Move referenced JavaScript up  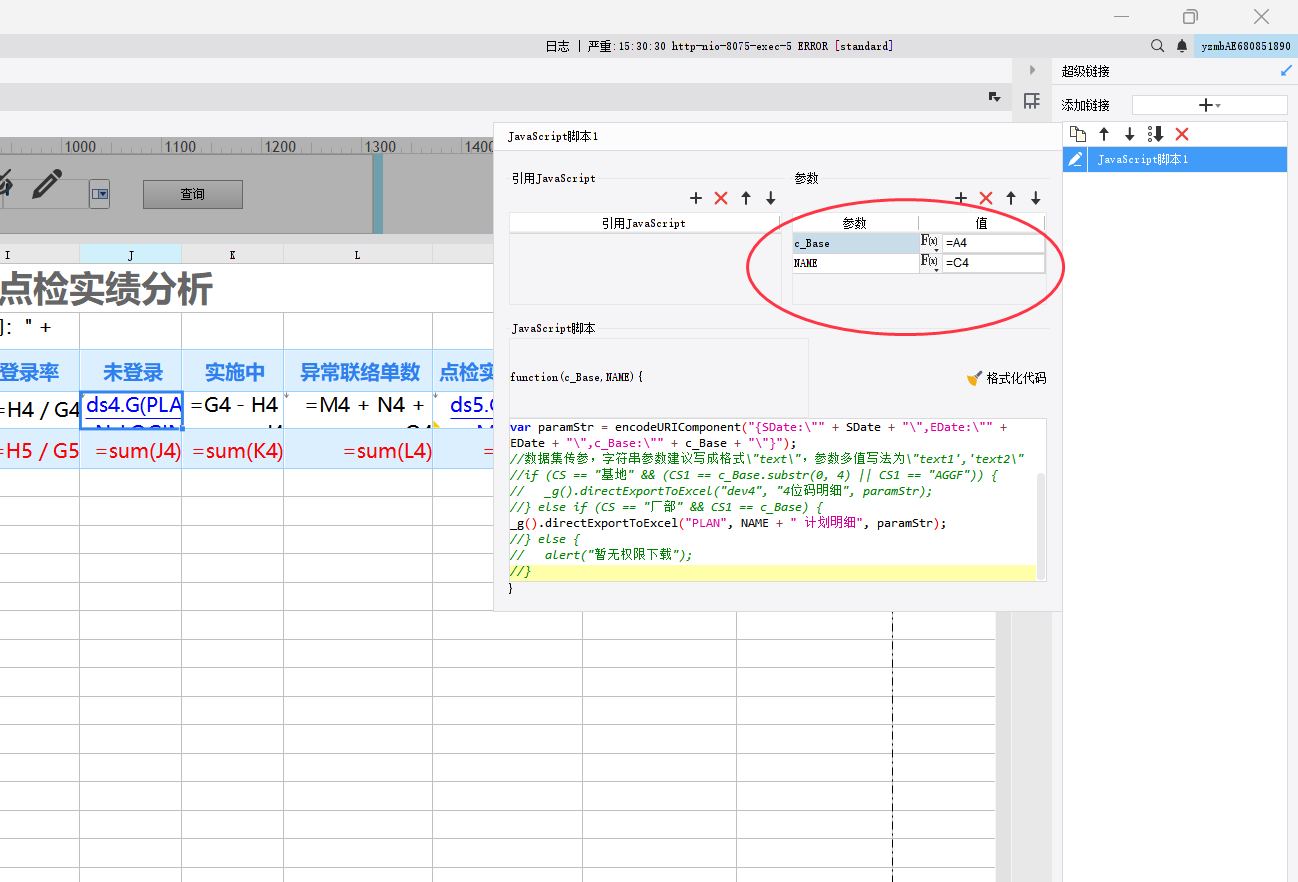[746, 199]
